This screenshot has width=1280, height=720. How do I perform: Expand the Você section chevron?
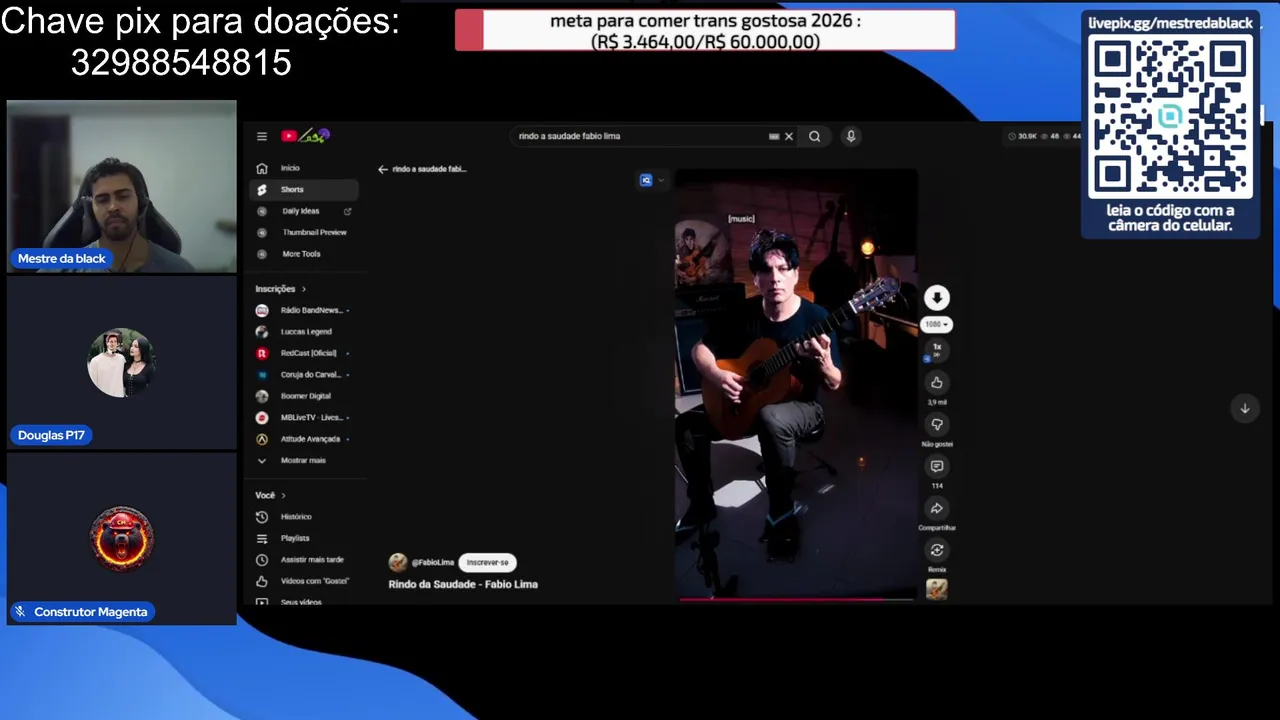click(x=283, y=495)
